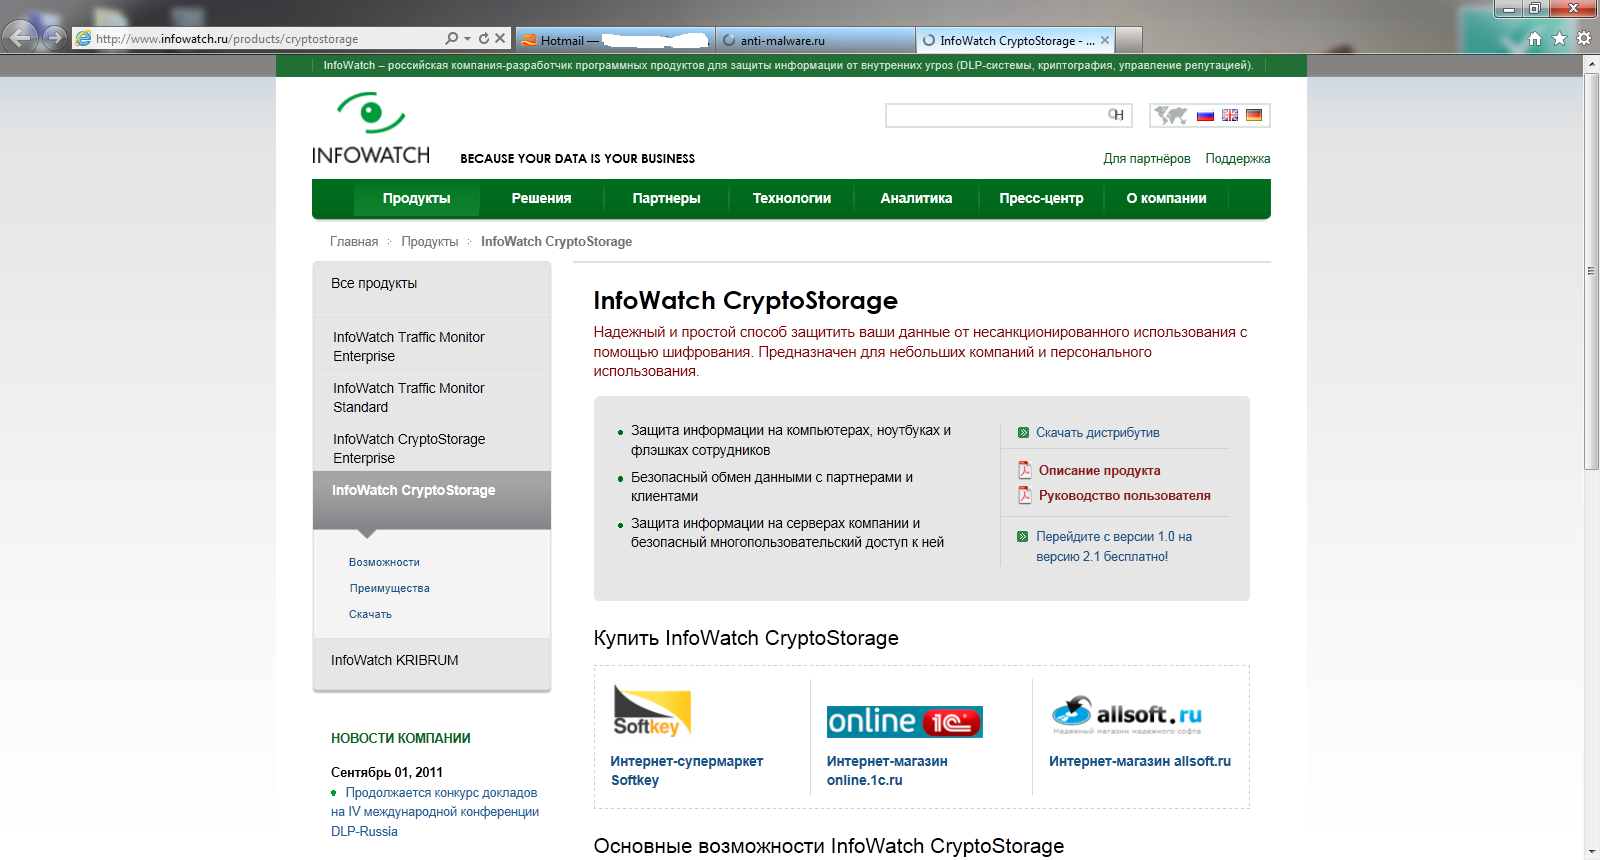Image resolution: width=1600 pixels, height=860 pixels.
Task: Open the Продукты navigation menu item
Action: pos(416,198)
